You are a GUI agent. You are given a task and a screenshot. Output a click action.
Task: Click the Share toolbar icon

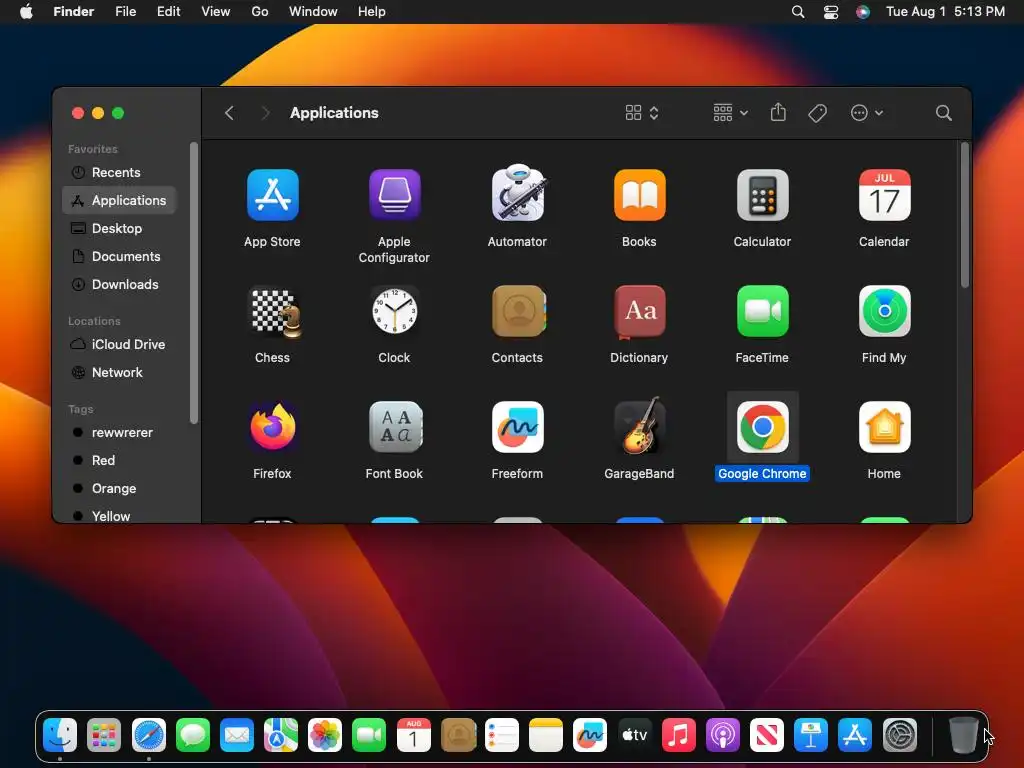(x=778, y=112)
